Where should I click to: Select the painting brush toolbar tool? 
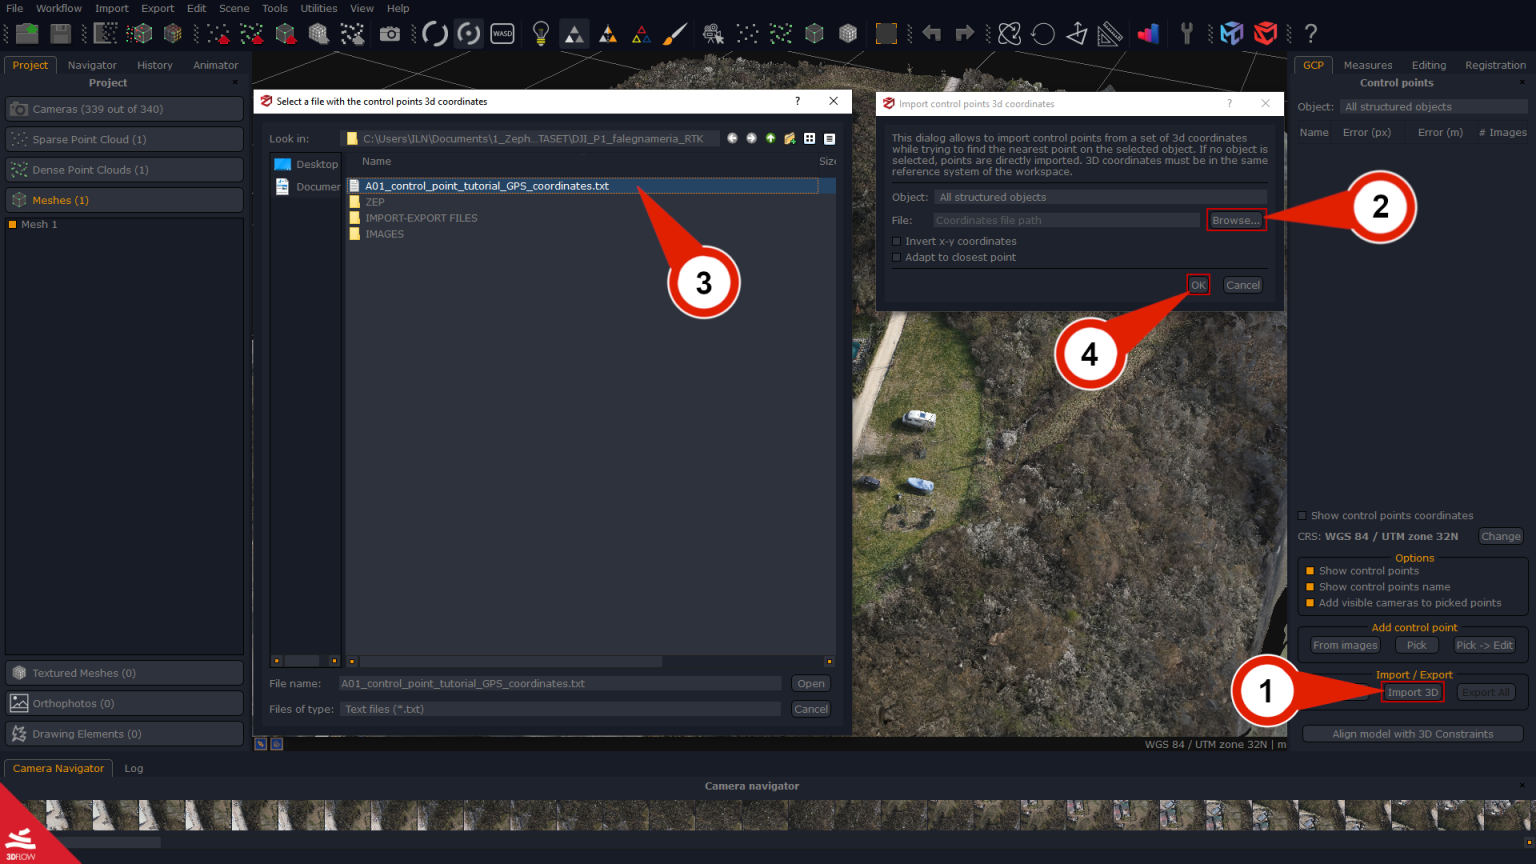675,33
